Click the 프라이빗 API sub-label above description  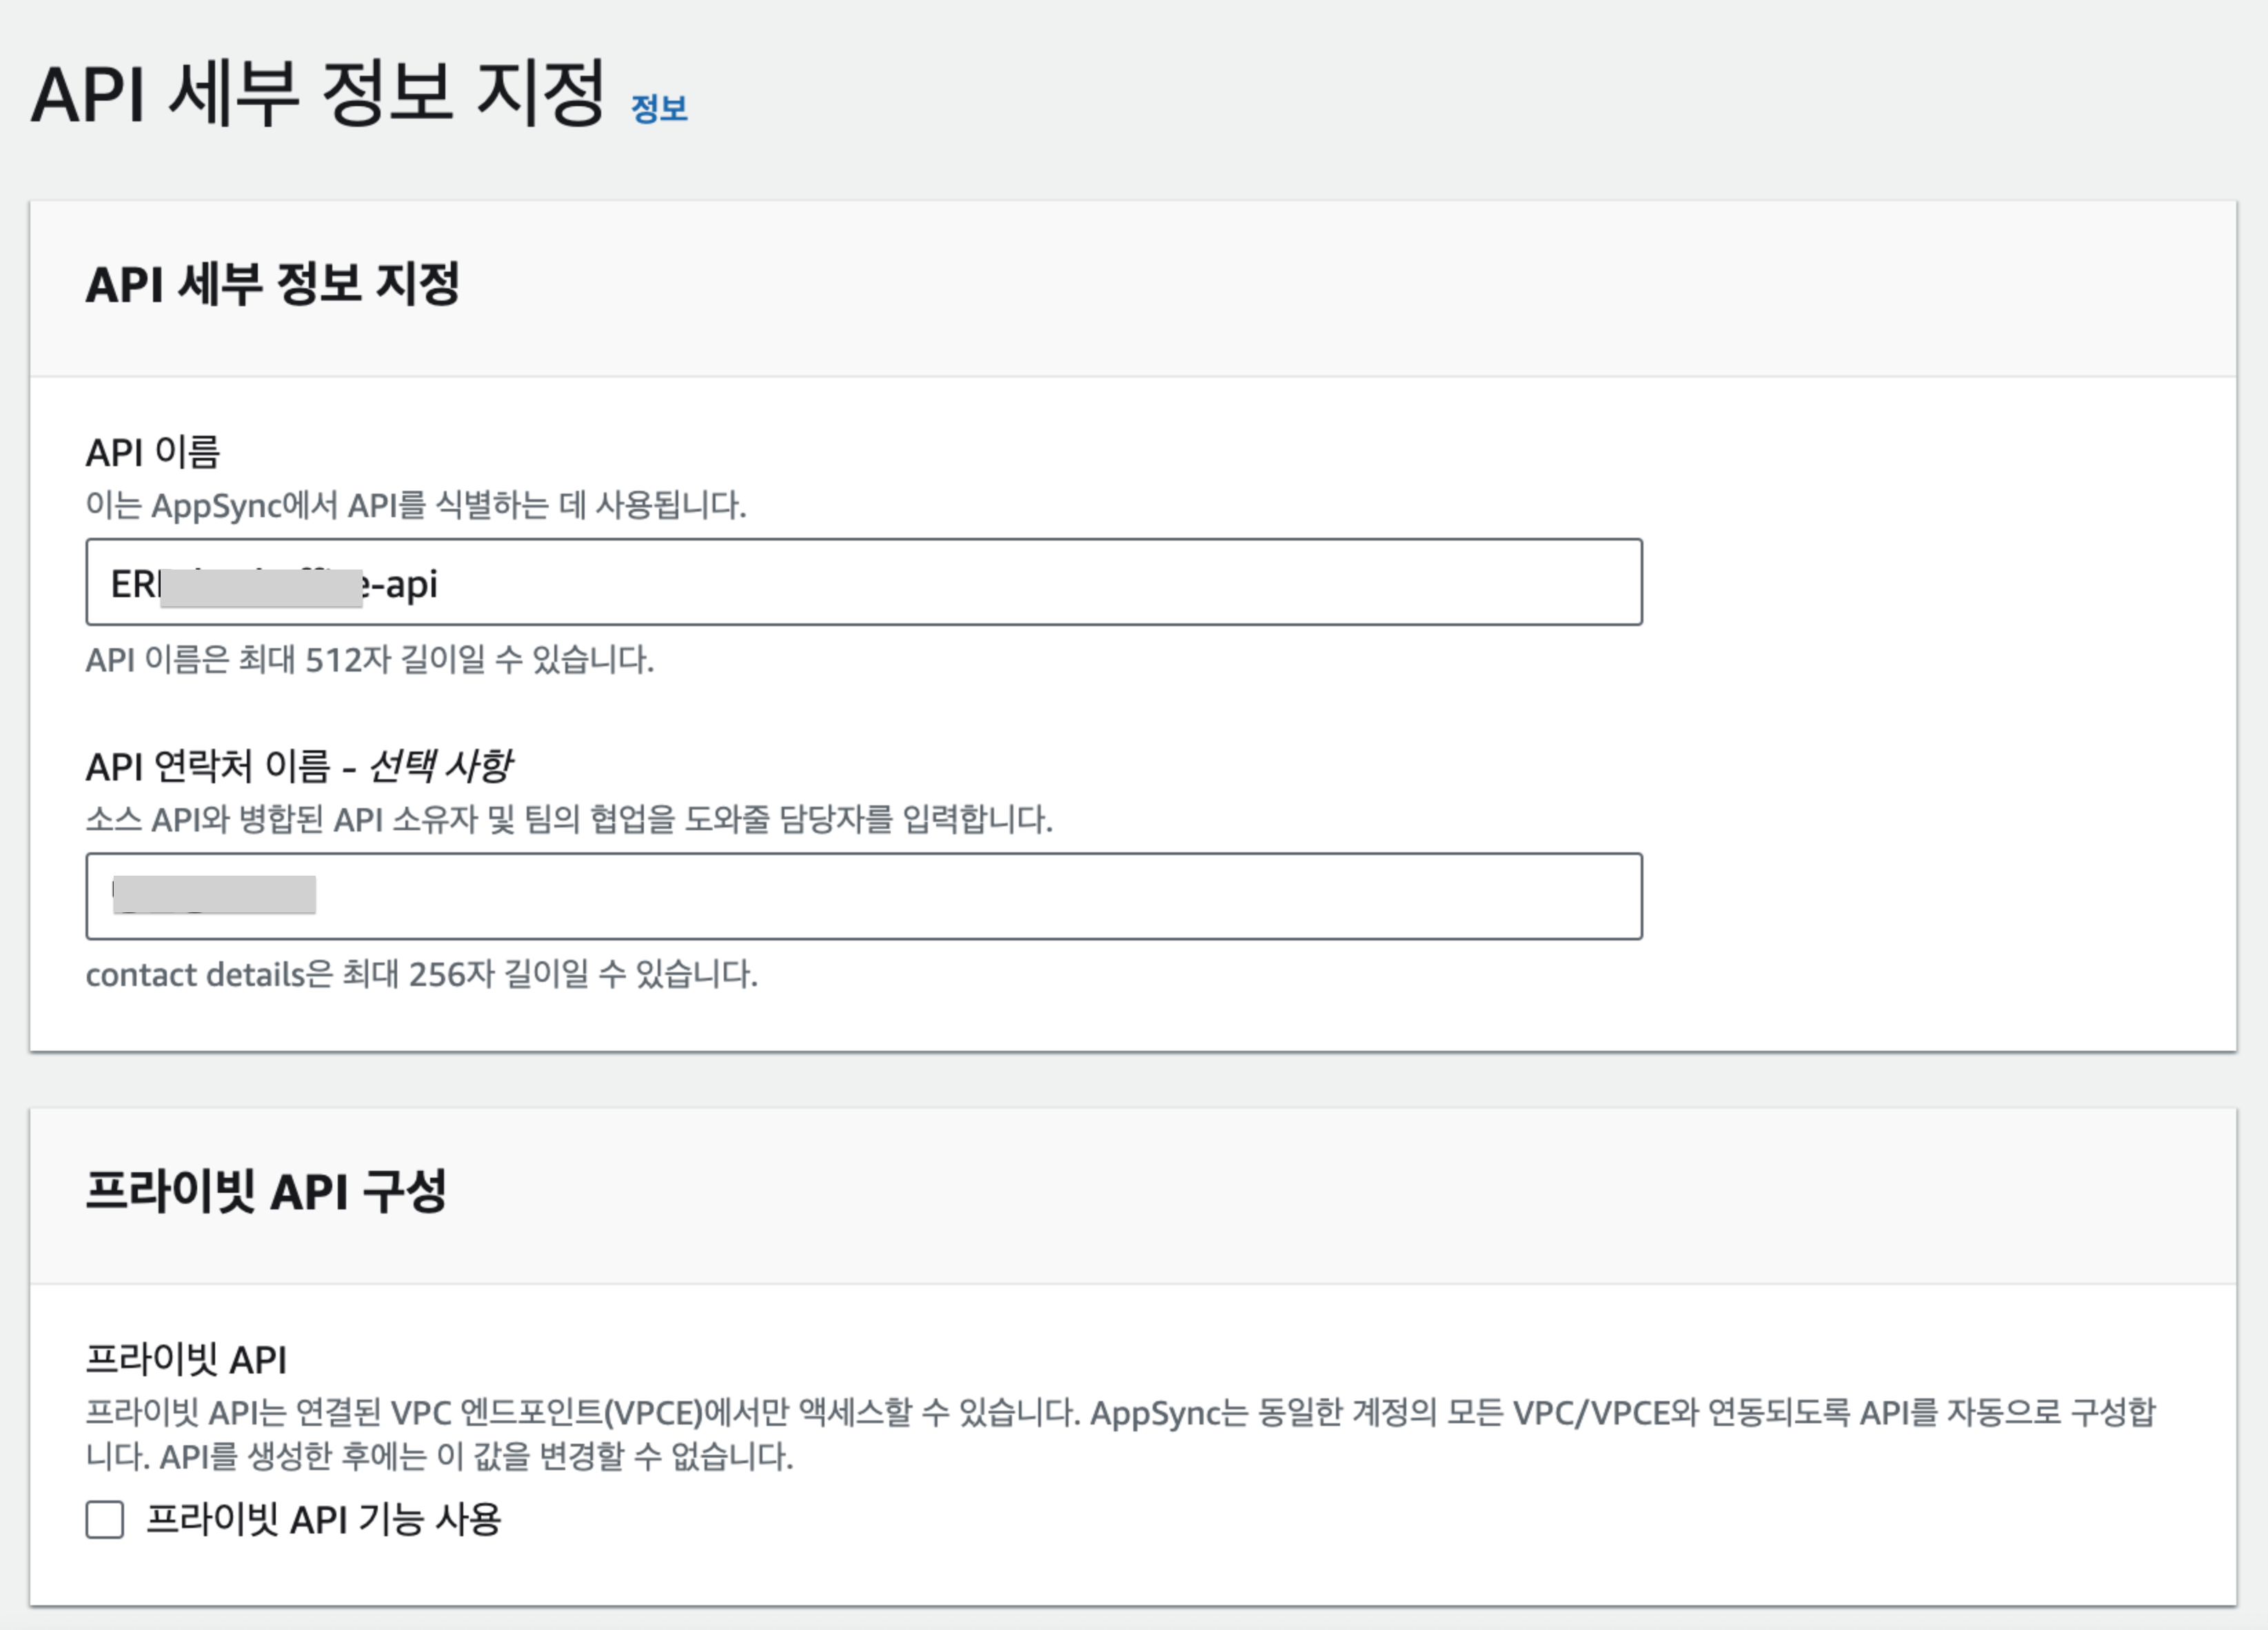tap(186, 1359)
